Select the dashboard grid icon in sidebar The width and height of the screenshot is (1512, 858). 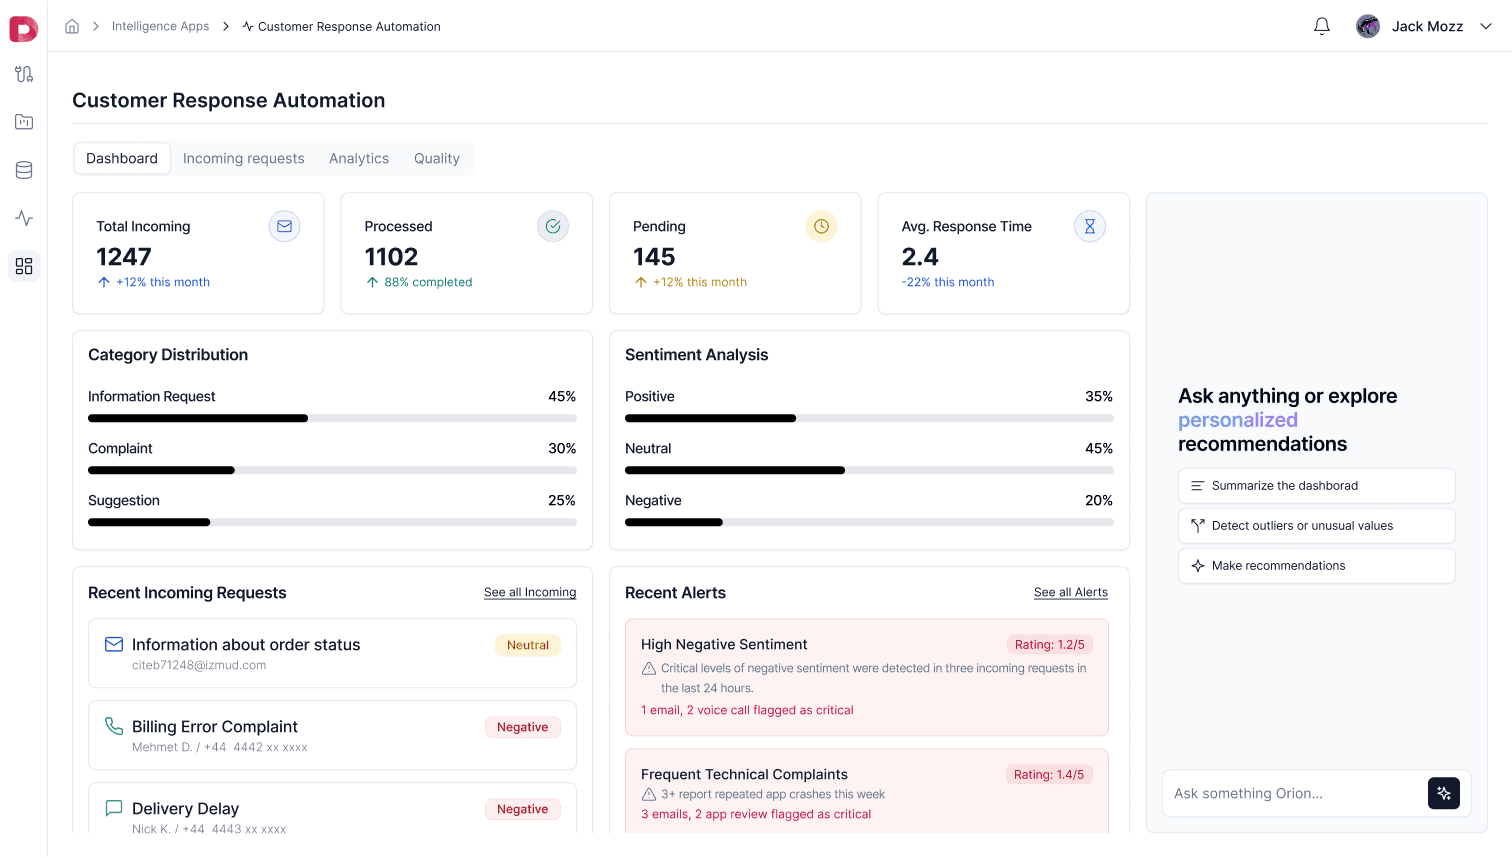pos(23,266)
